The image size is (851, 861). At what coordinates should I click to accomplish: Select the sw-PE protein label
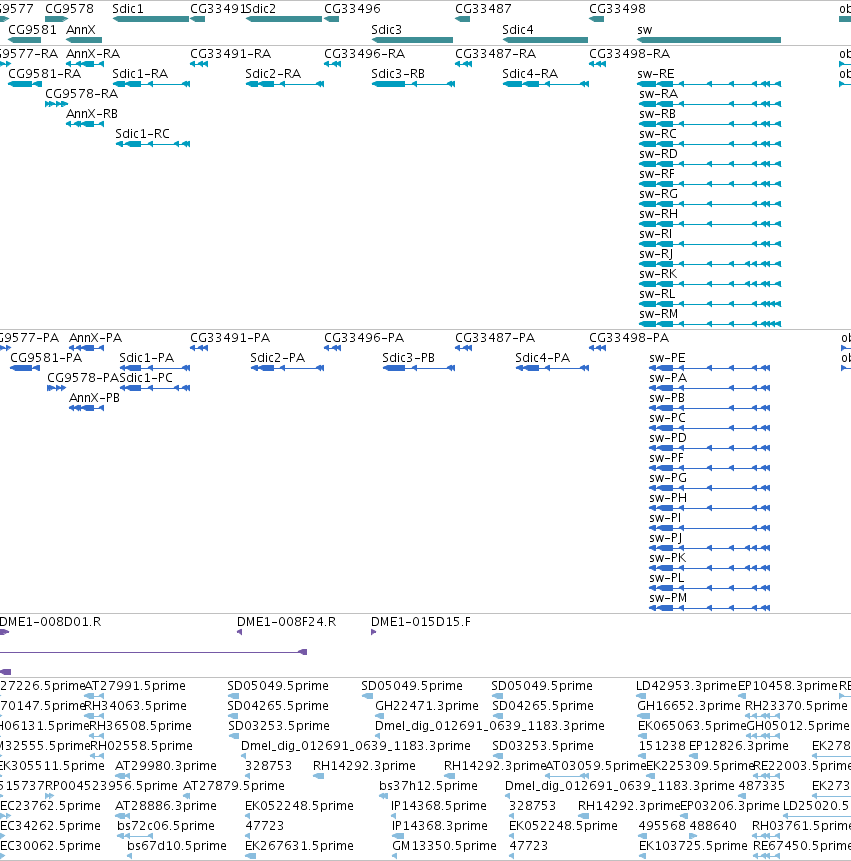tap(667, 357)
